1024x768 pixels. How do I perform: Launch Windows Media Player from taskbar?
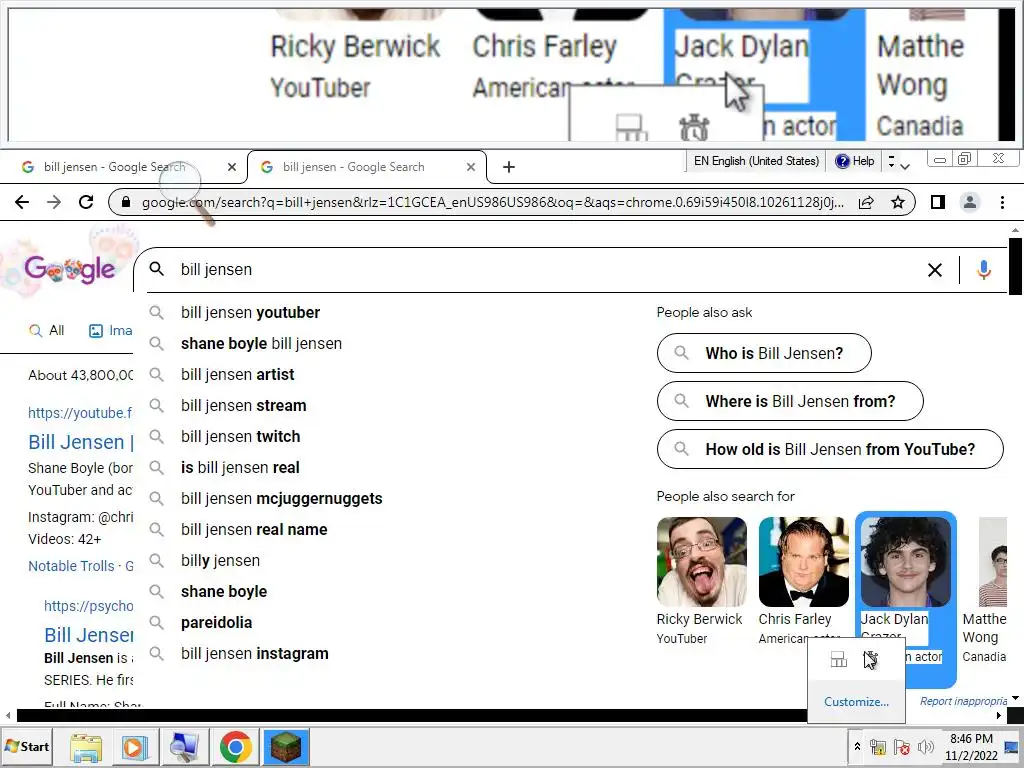coord(135,747)
